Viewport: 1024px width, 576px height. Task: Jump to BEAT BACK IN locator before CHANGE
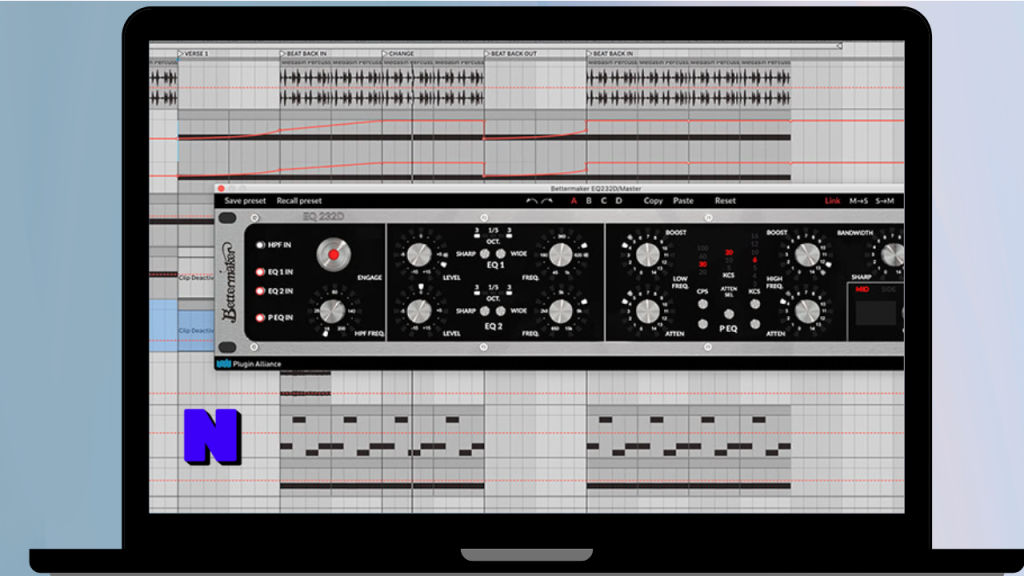[x=304, y=54]
